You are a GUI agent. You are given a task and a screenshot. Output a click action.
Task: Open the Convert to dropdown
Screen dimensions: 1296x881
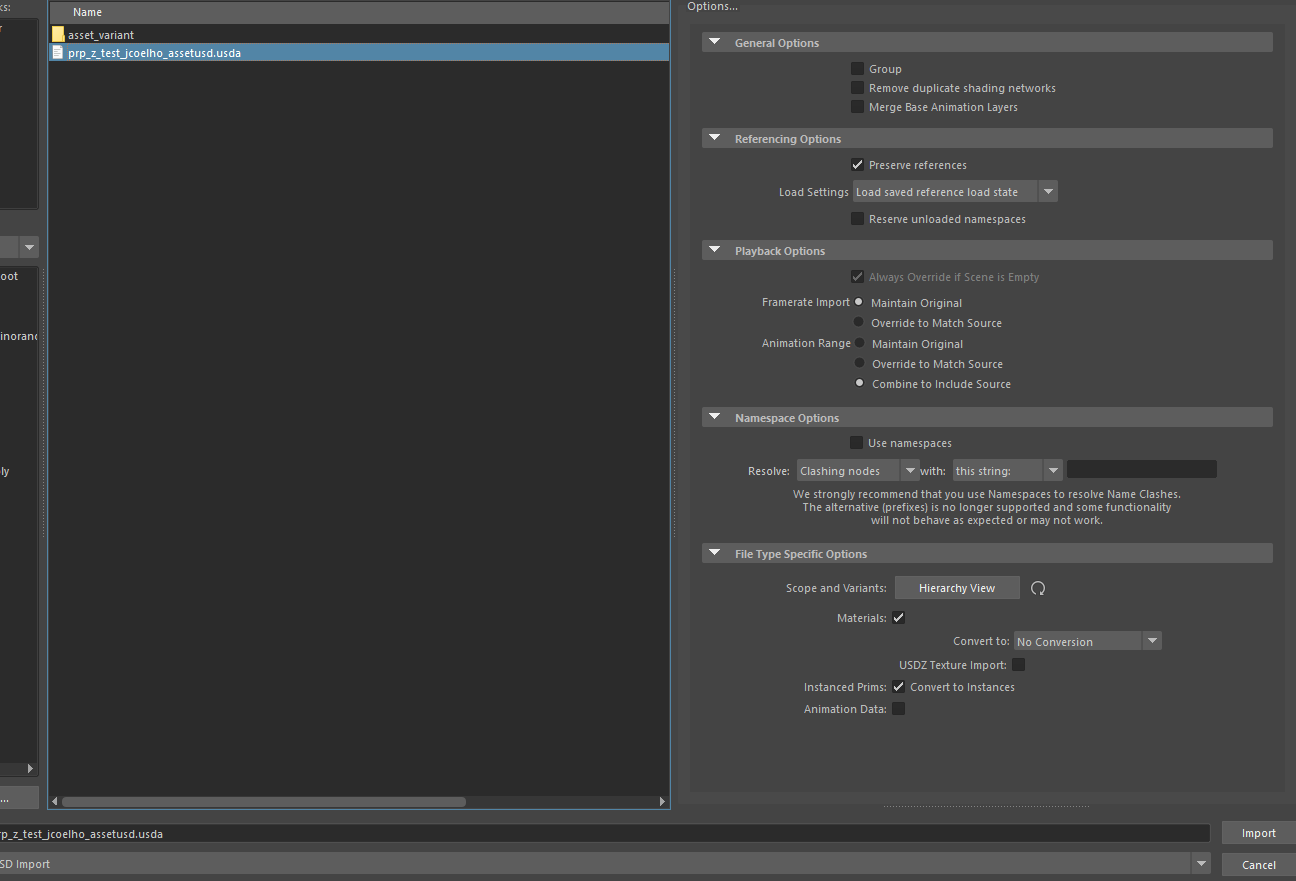(1152, 640)
